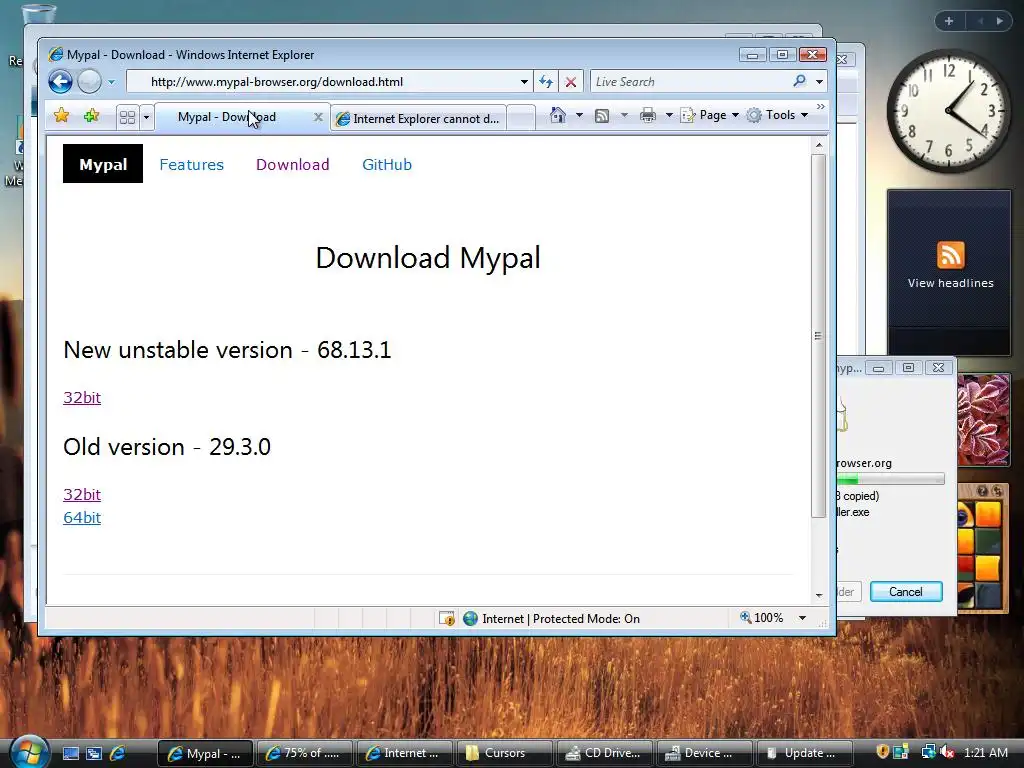Click the page vertical scrollbar thumb
This screenshot has height=768, width=1024.
pyautogui.click(x=818, y=336)
